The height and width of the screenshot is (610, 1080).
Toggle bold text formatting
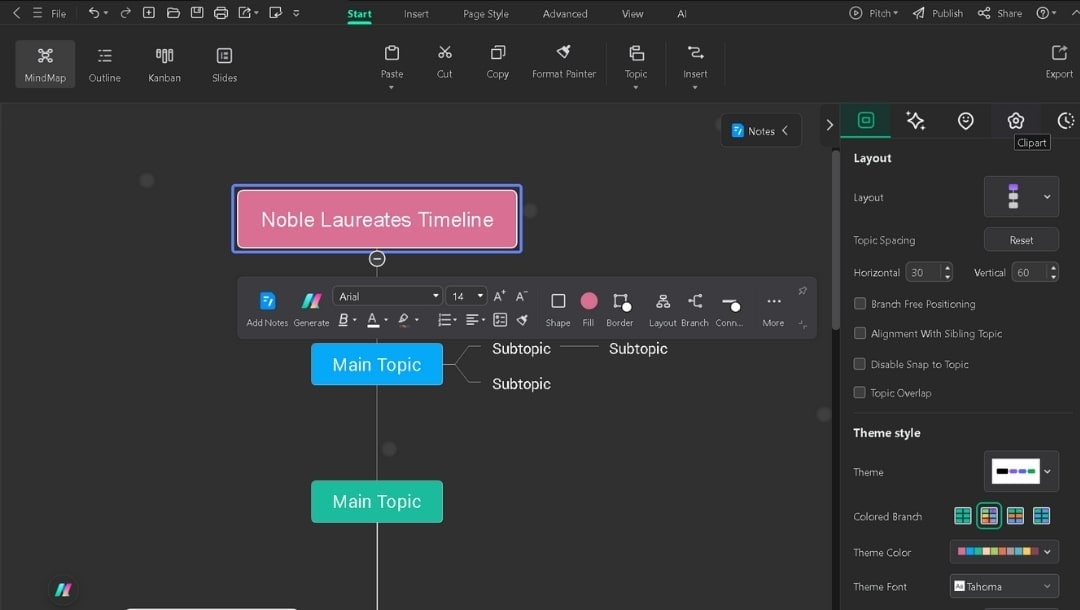(343, 319)
